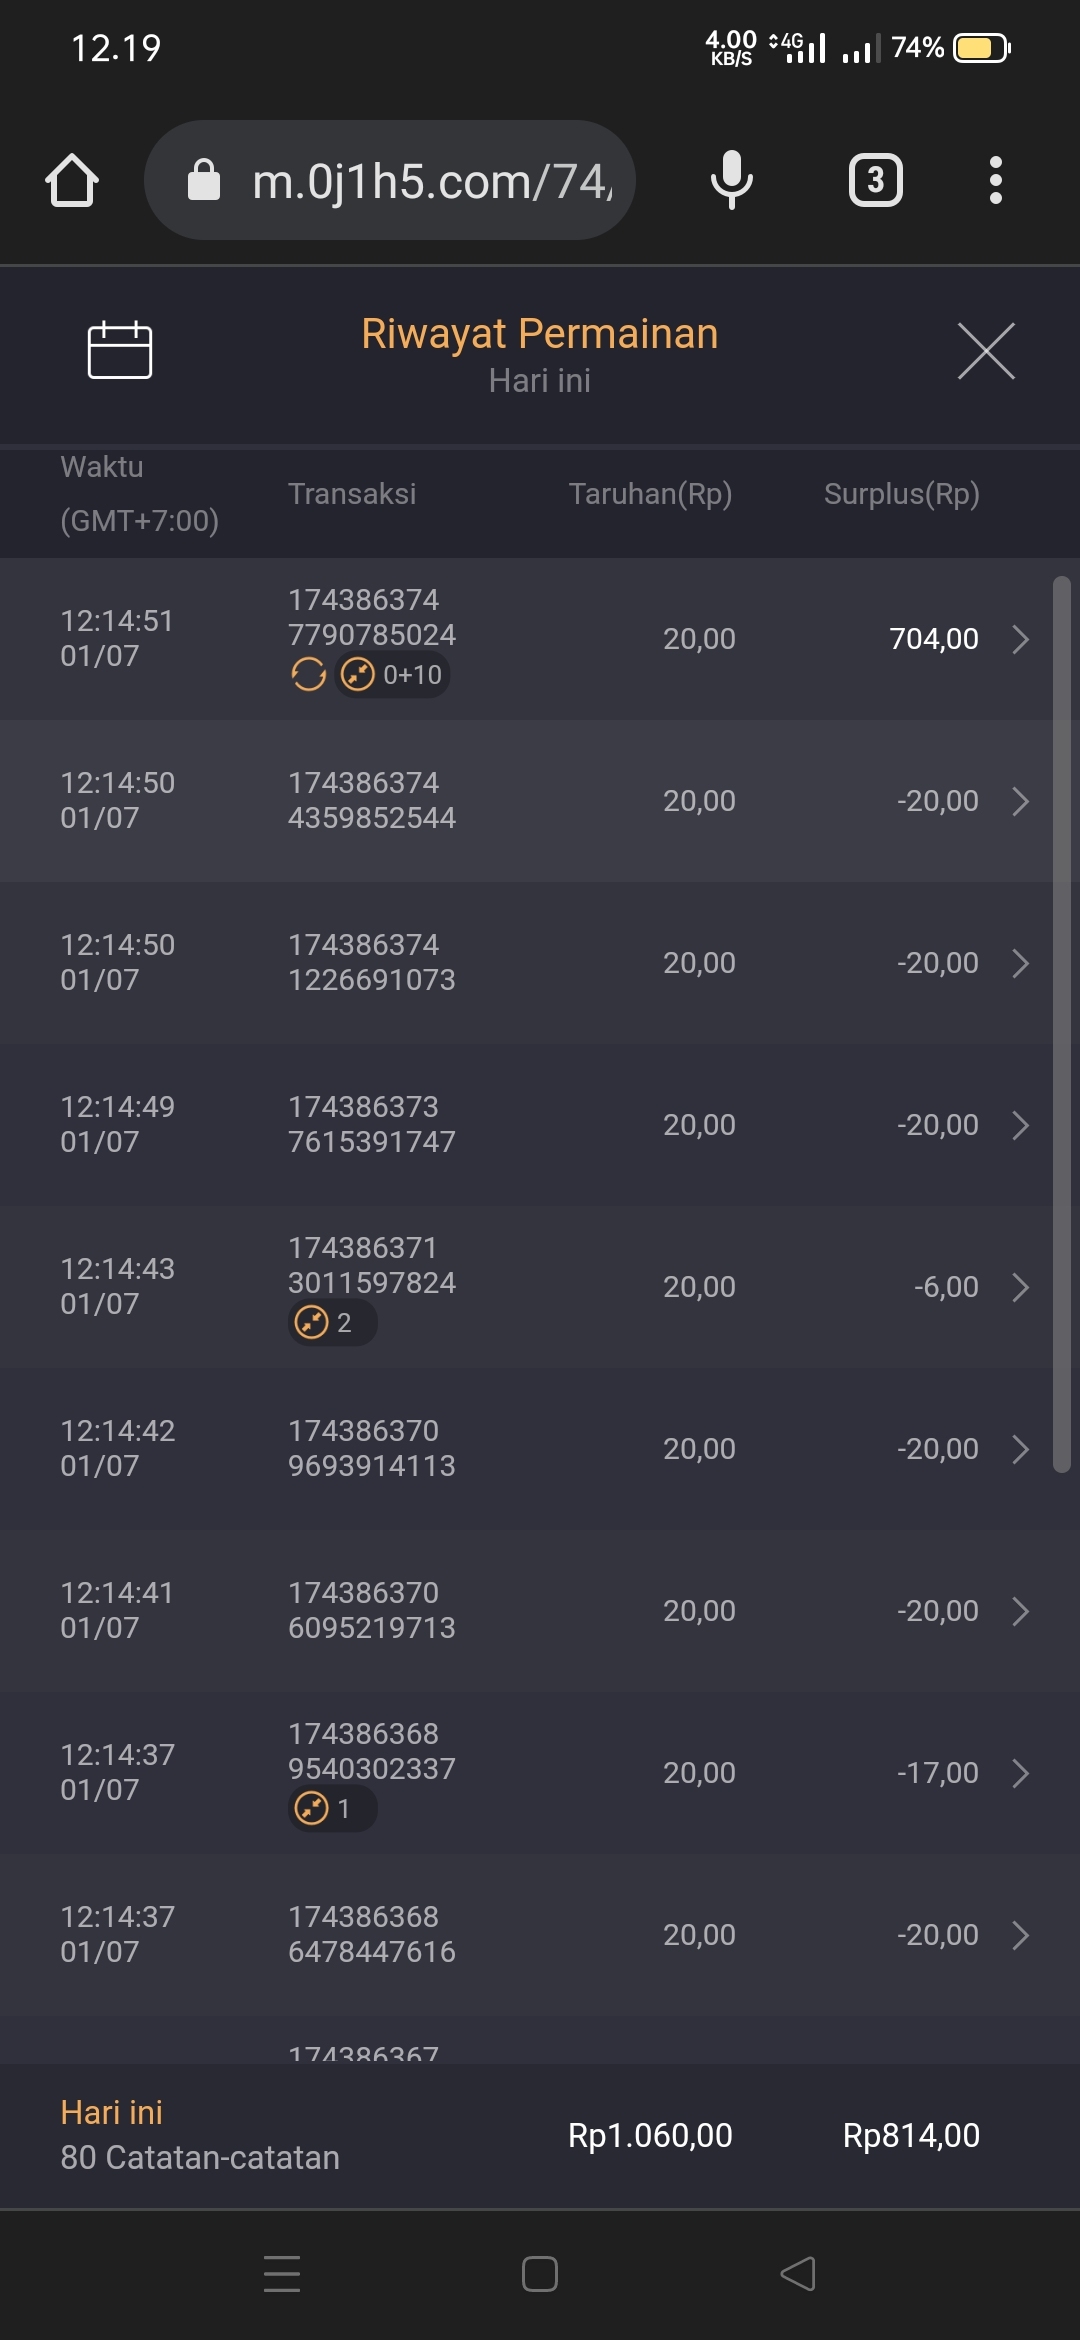The width and height of the screenshot is (1080, 2340).
Task: Tap the Android back navigation button
Action: click(x=798, y=2273)
